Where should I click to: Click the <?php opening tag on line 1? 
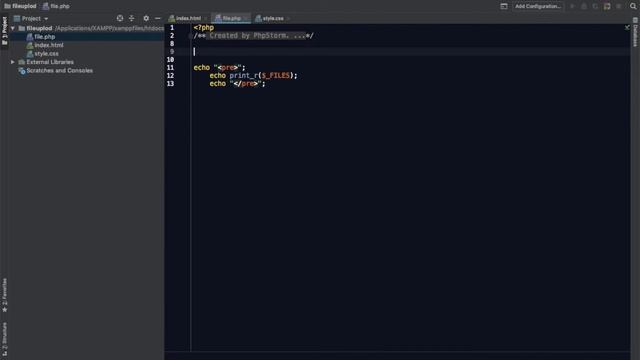click(204, 28)
